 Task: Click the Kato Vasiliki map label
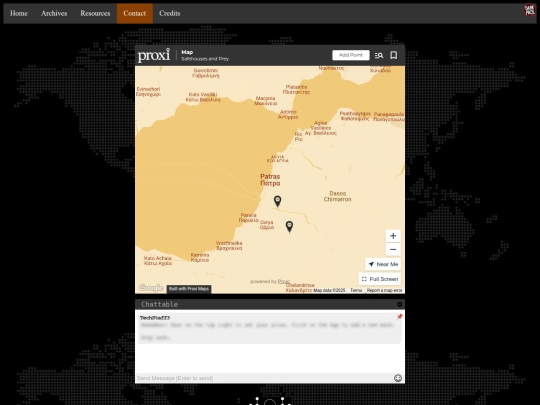[x=203, y=97]
